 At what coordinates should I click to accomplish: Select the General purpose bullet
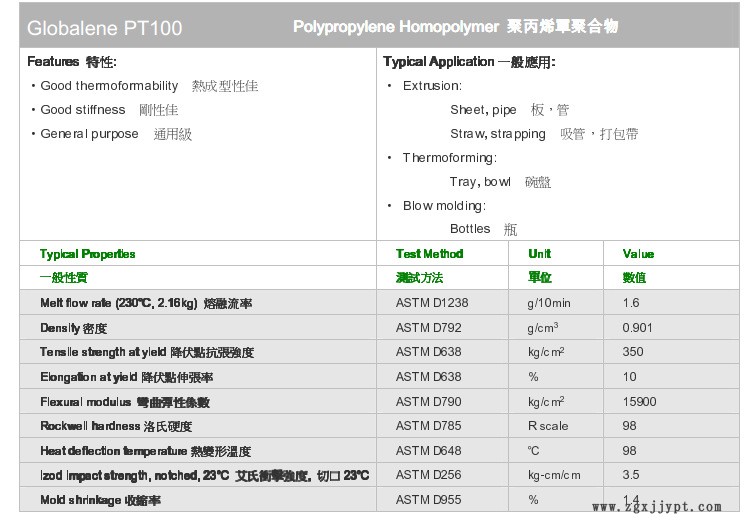click(x=115, y=134)
